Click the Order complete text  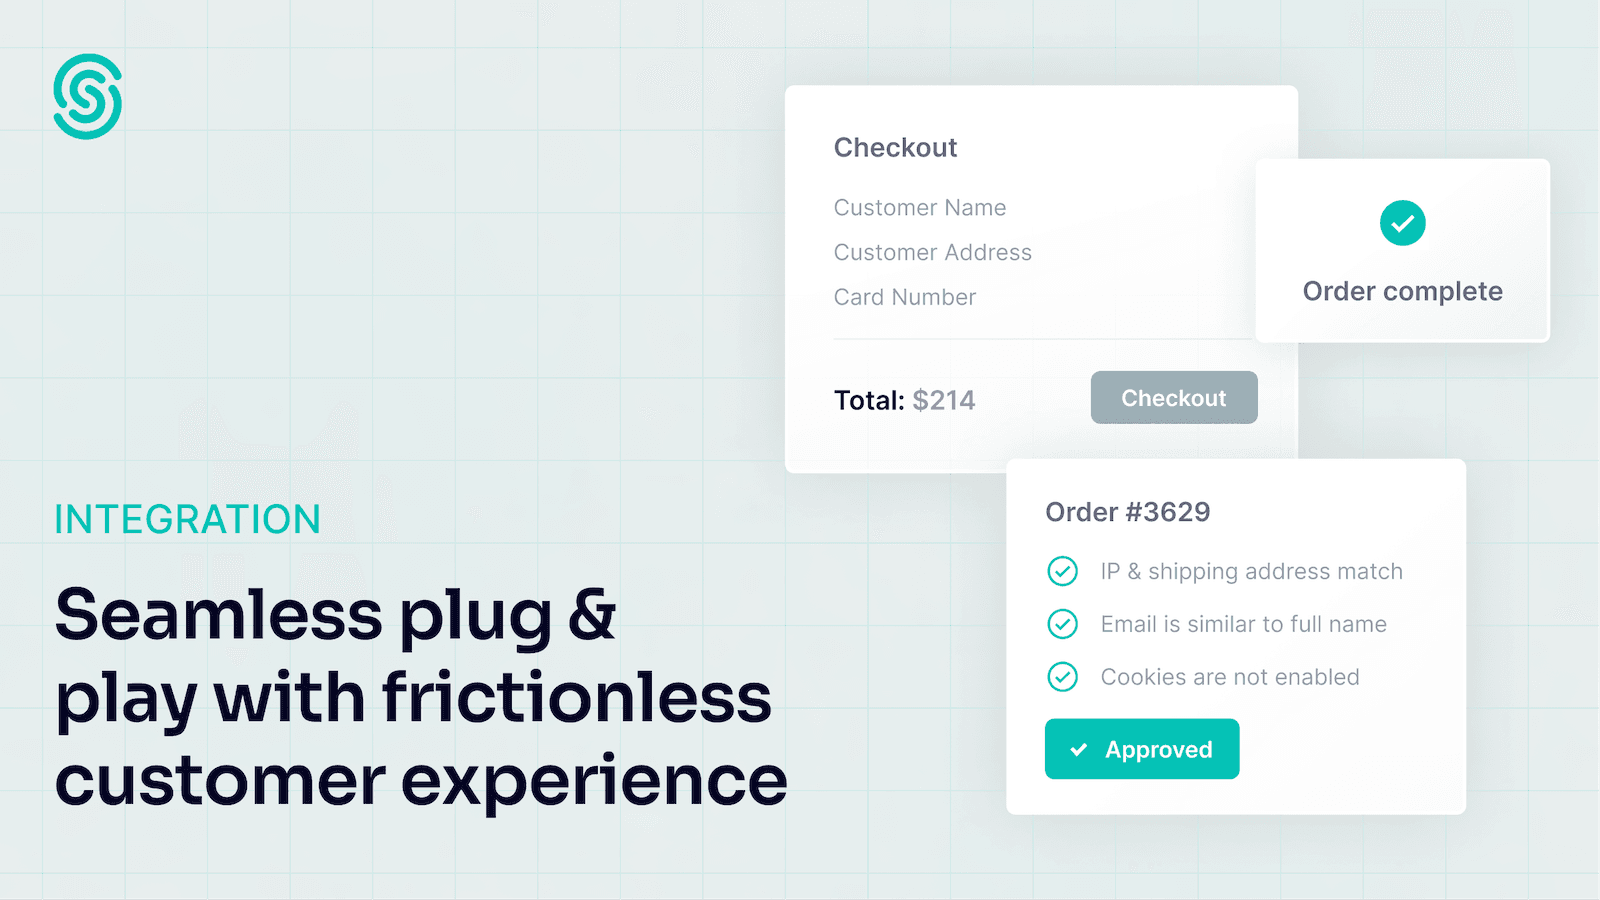pos(1403,291)
